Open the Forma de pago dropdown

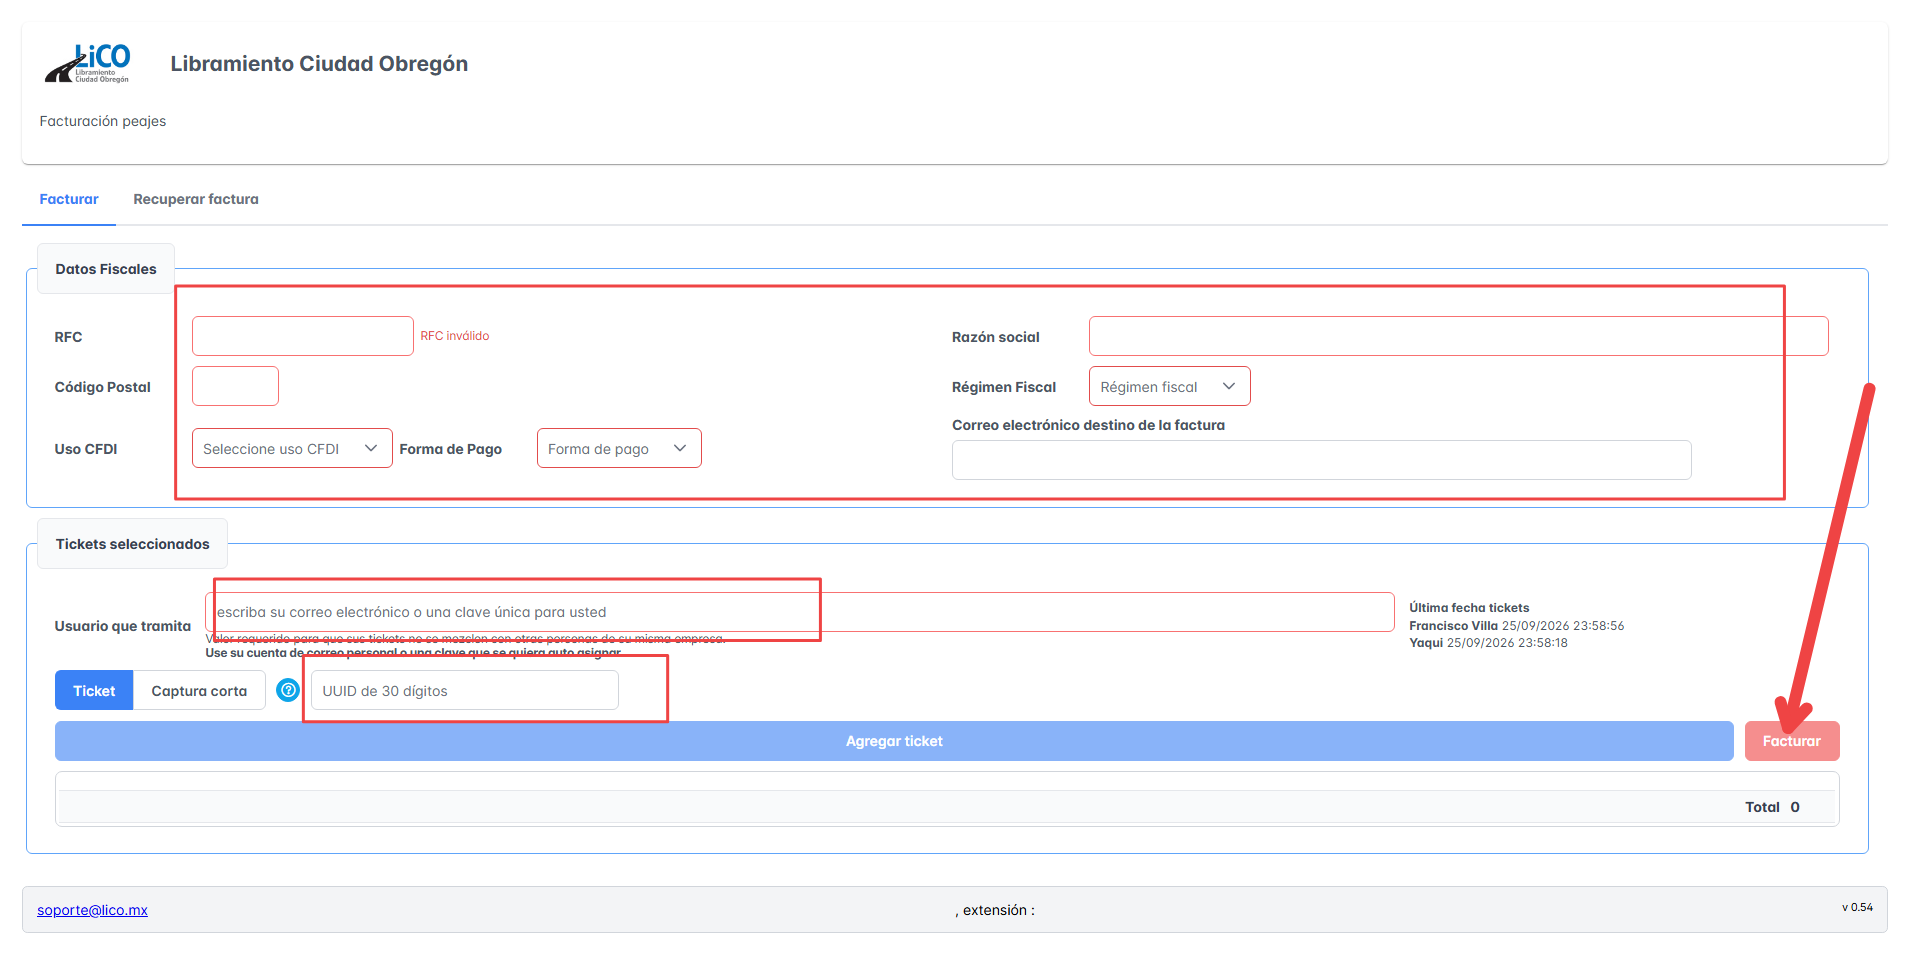pos(619,449)
